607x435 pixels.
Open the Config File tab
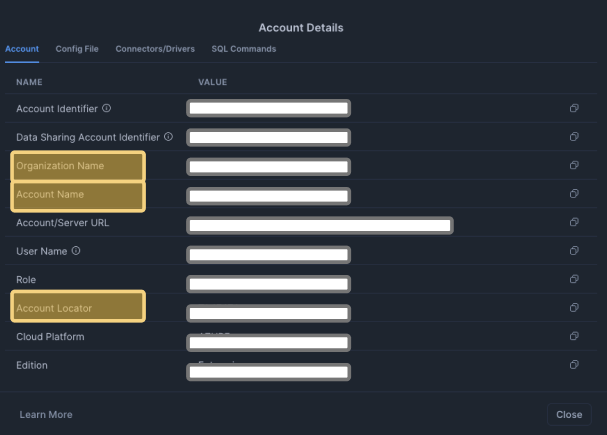[77, 49]
